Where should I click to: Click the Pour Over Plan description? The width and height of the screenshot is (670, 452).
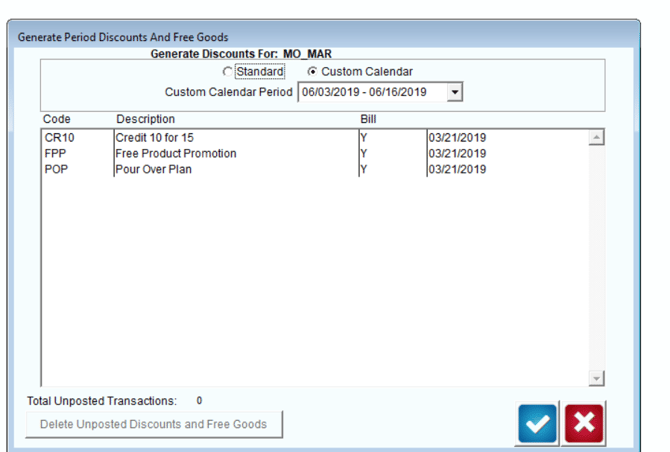153,169
